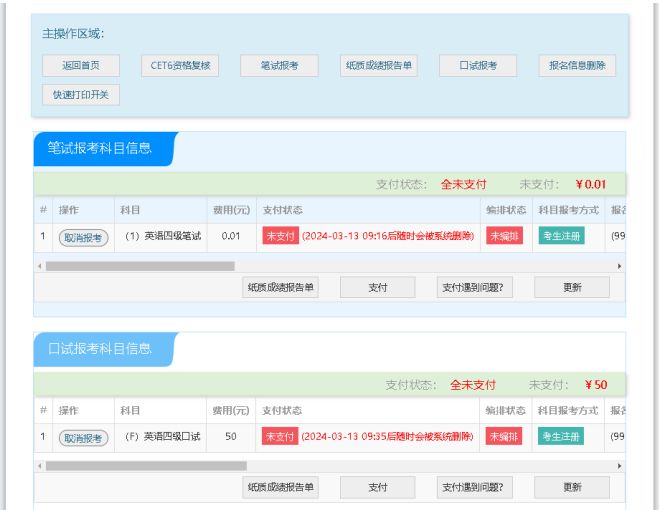Cancel registration for 英语四级笔试

(83, 238)
